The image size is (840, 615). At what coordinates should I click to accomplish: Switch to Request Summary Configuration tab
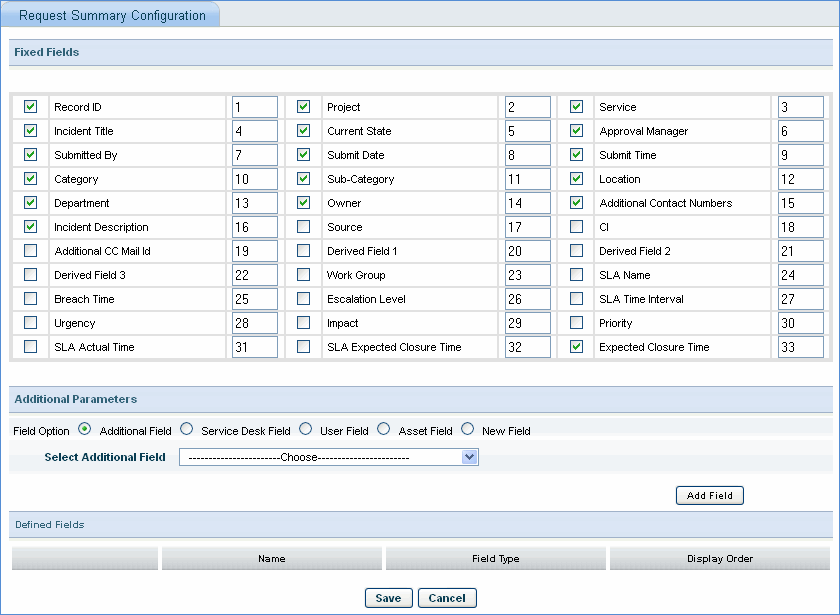pyautogui.click(x=112, y=15)
